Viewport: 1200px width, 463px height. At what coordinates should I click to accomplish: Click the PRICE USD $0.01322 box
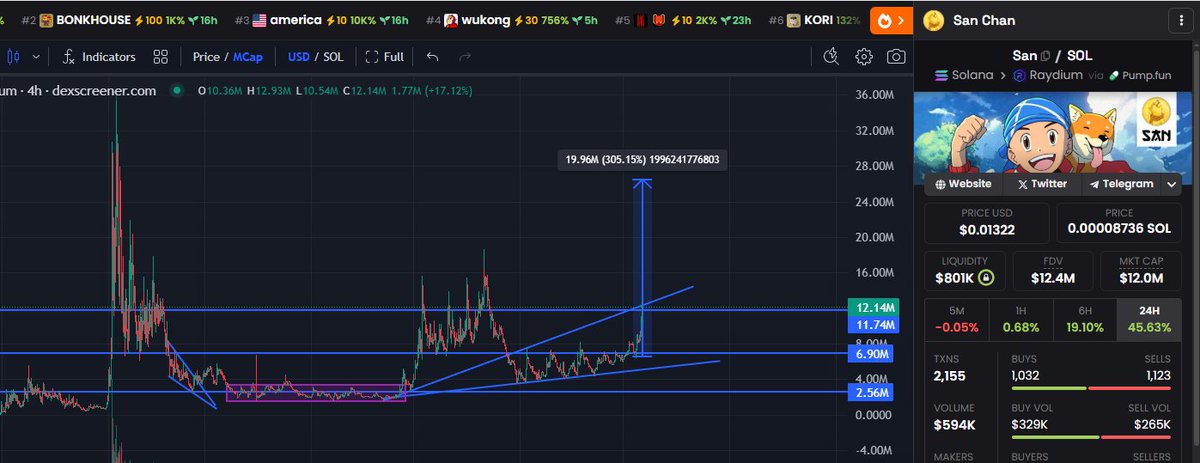[x=986, y=222]
